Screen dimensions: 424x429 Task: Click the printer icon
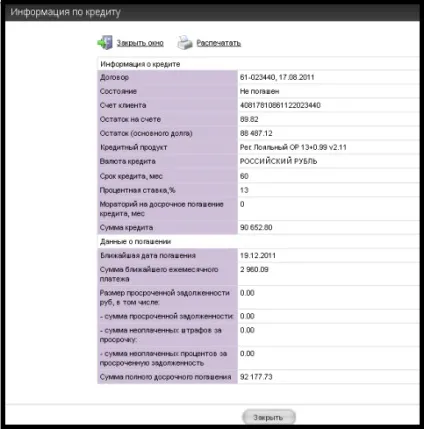pos(185,43)
